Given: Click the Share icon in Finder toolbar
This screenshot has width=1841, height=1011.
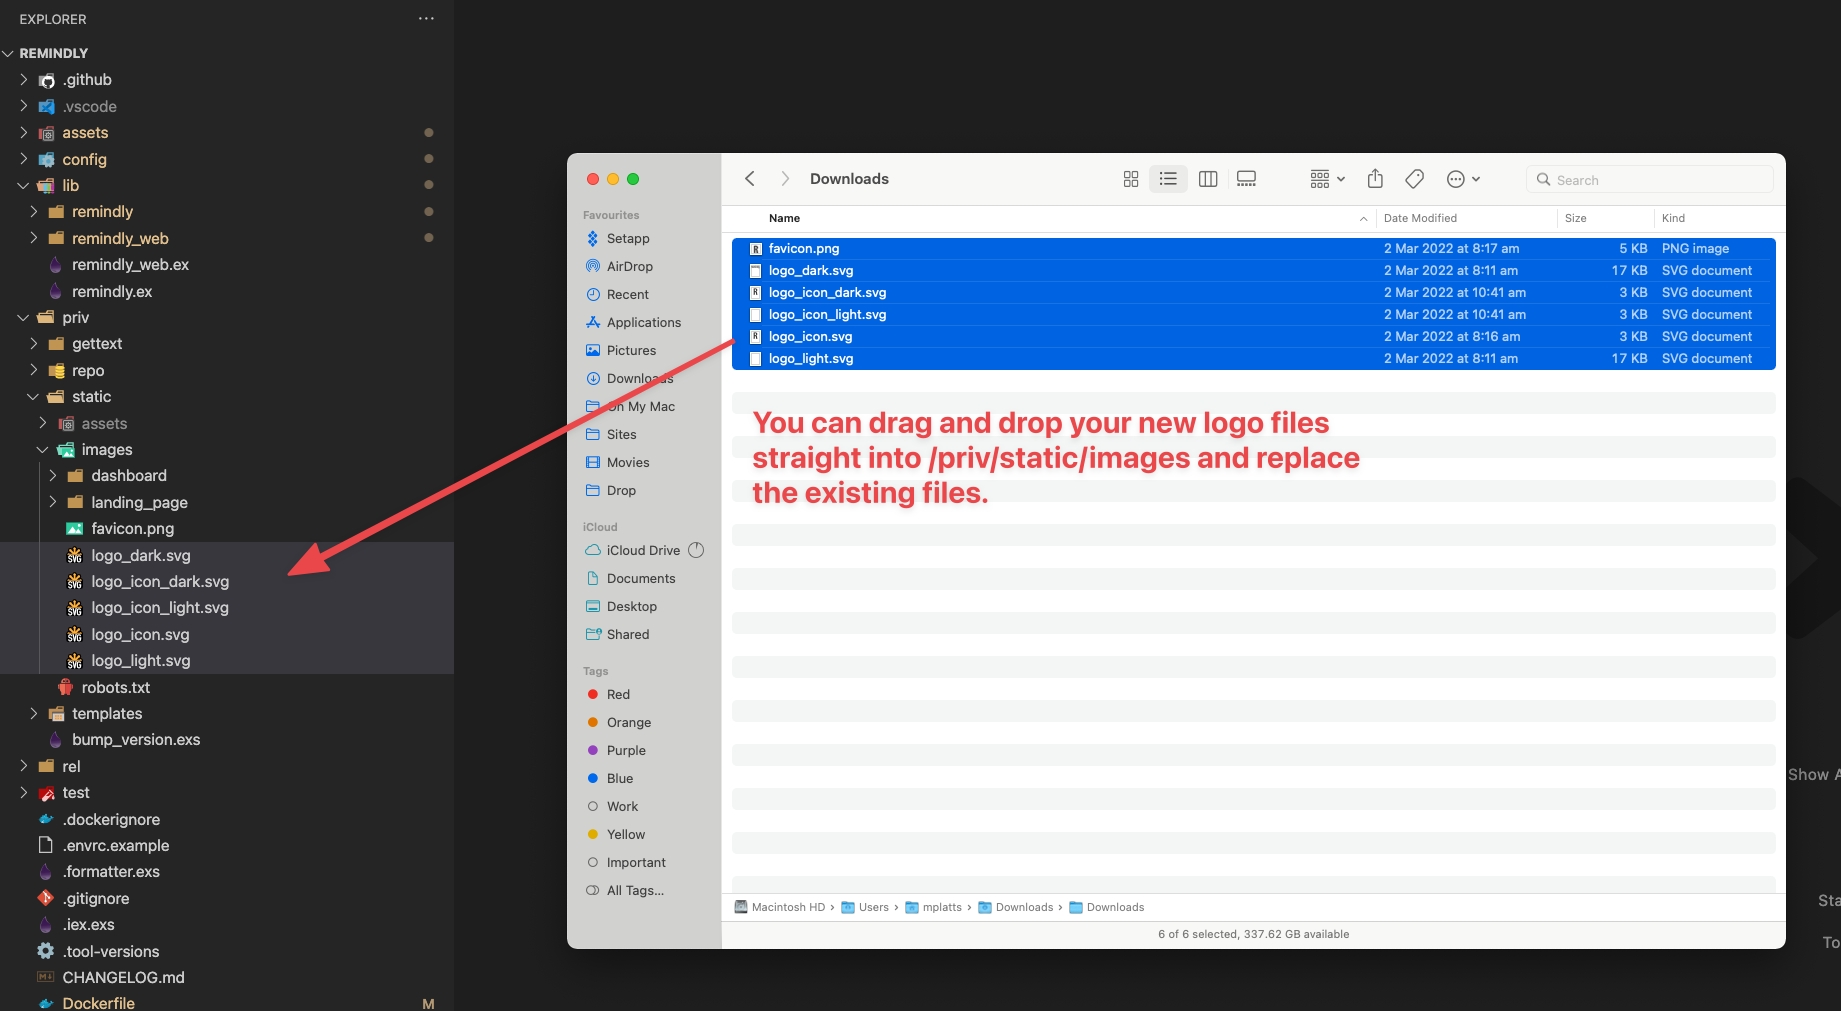Looking at the screenshot, I should 1375,179.
